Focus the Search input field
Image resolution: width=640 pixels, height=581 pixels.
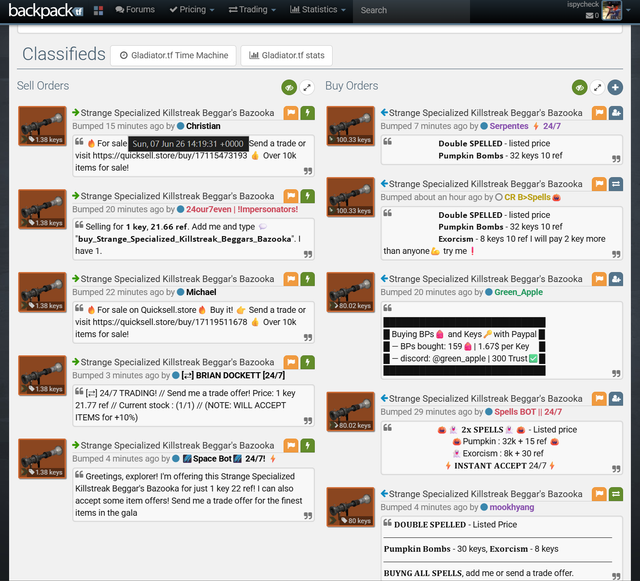click(x=411, y=10)
